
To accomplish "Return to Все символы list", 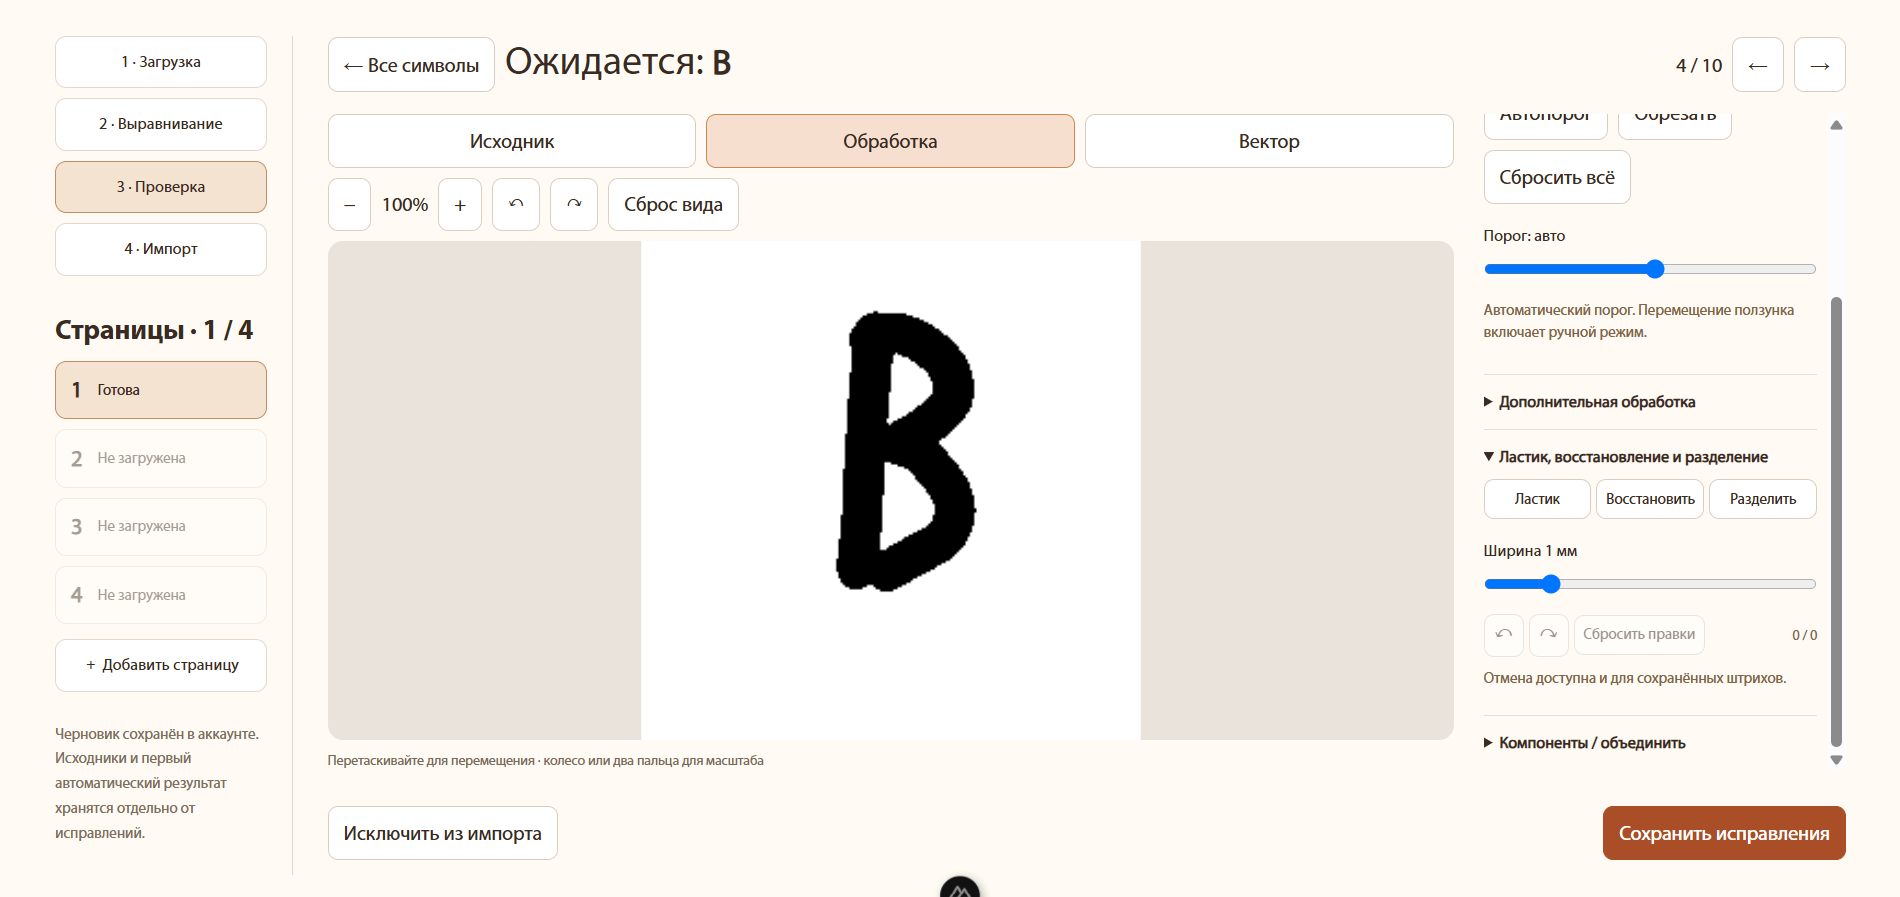I will (411, 65).
